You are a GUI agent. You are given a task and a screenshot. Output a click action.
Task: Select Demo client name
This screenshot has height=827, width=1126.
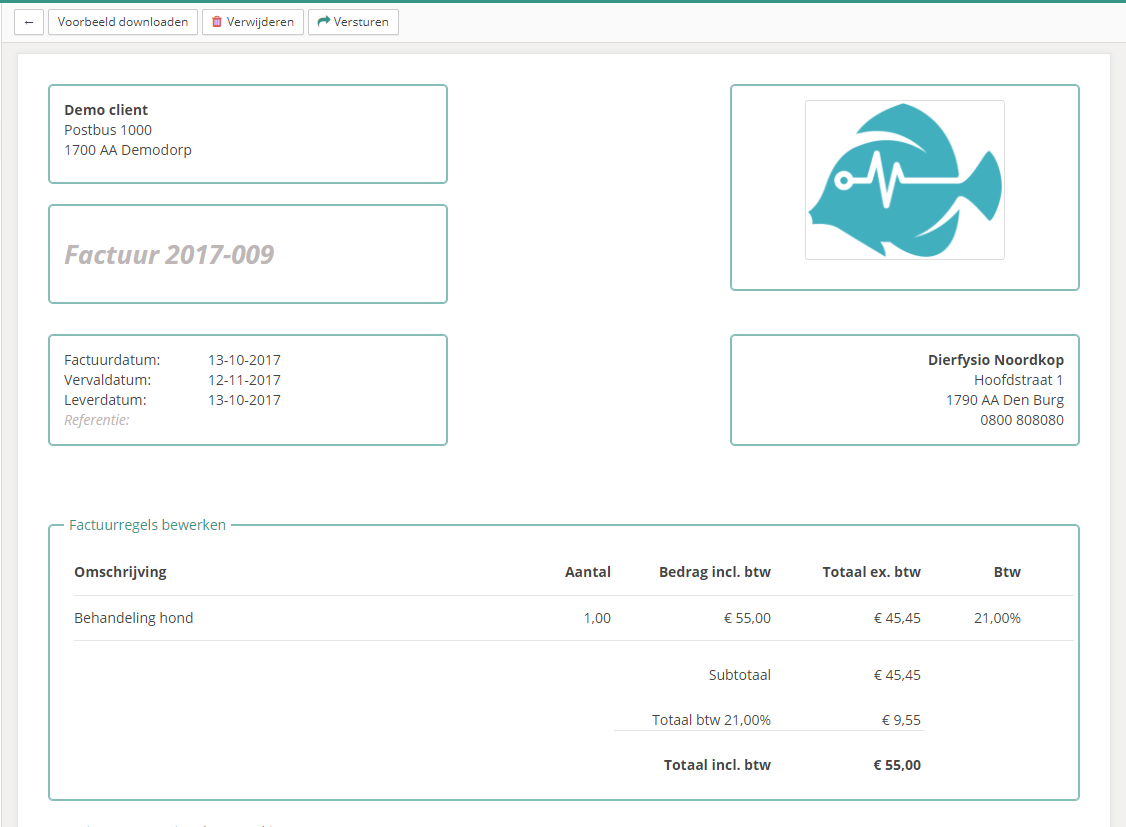click(x=106, y=110)
